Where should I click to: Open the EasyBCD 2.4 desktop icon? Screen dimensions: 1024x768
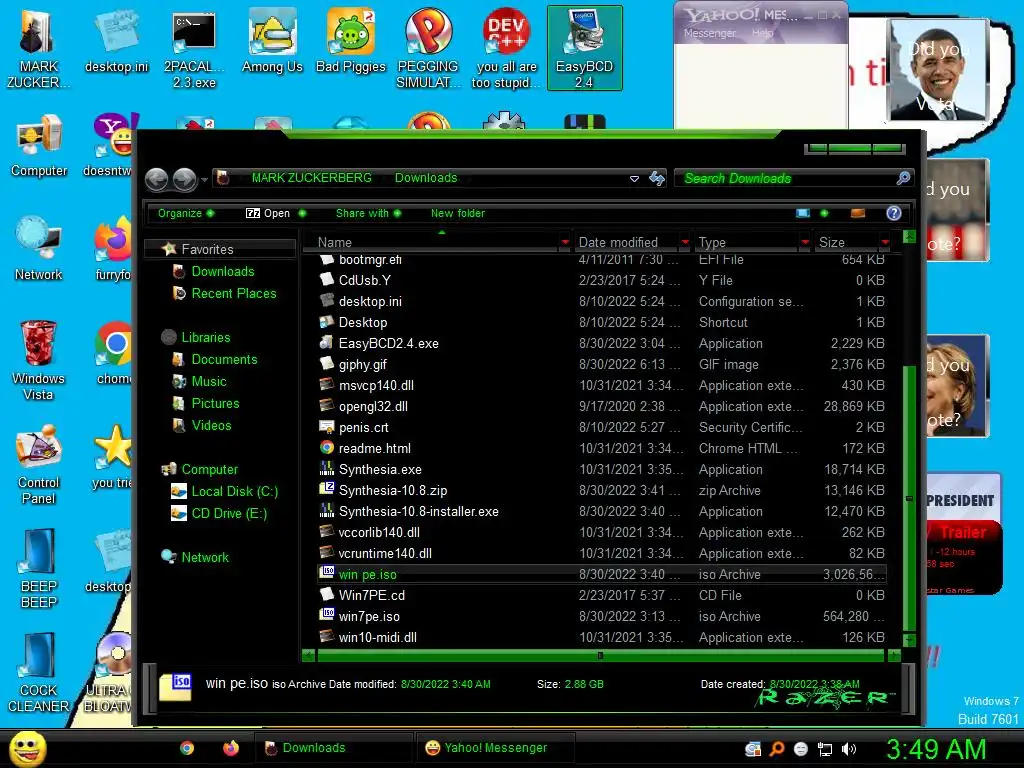pos(584,48)
